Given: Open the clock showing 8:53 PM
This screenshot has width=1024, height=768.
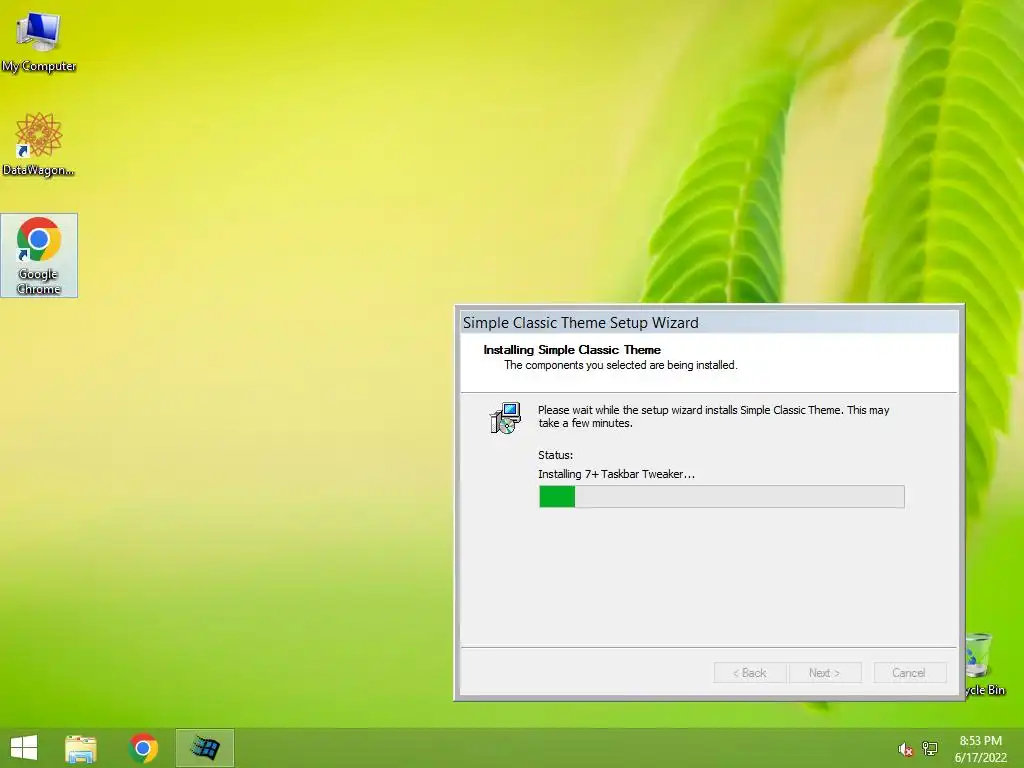Looking at the screenshot, I should [980, 749].
